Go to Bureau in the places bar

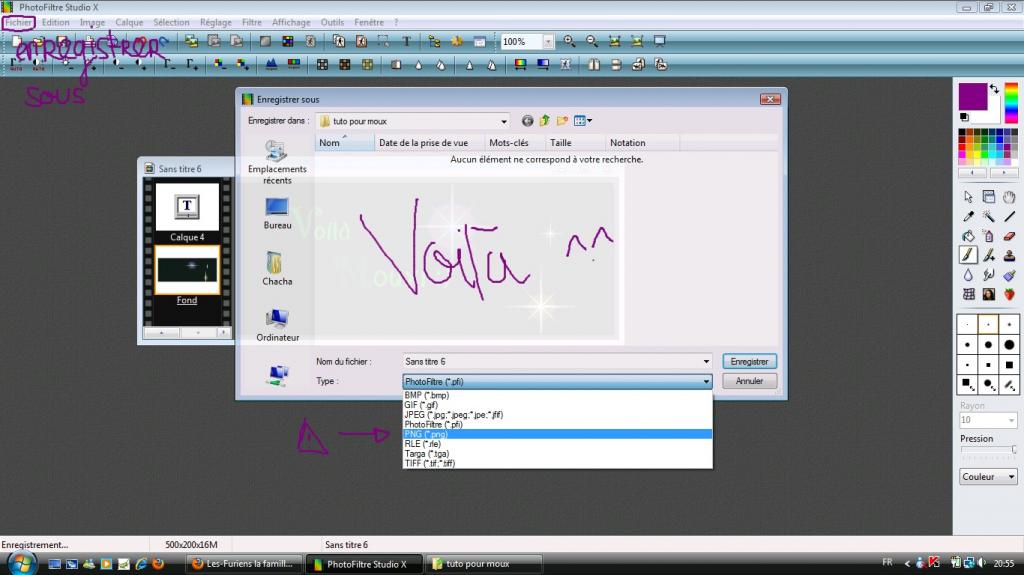tap(277, 214)
